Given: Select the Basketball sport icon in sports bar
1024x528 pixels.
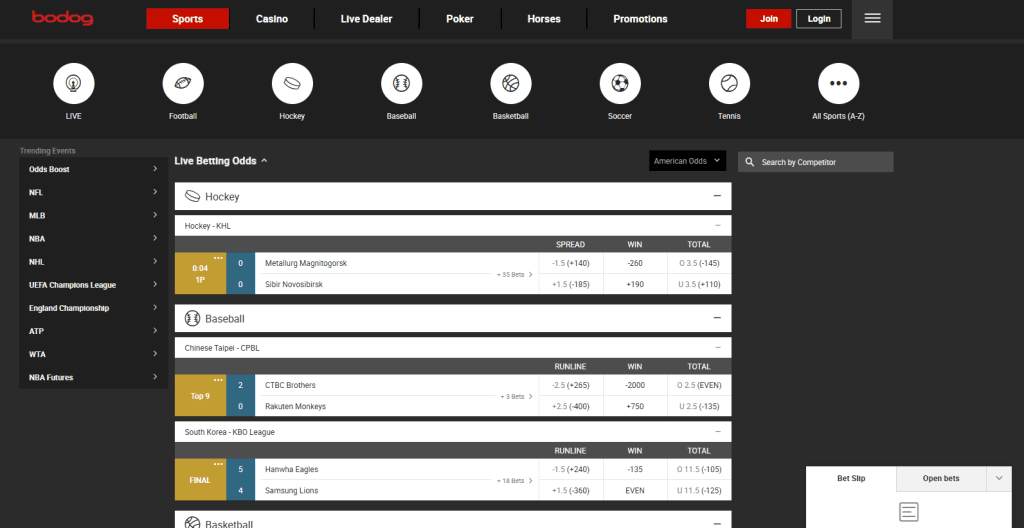Looking at the screenshot, I should 511,84.
